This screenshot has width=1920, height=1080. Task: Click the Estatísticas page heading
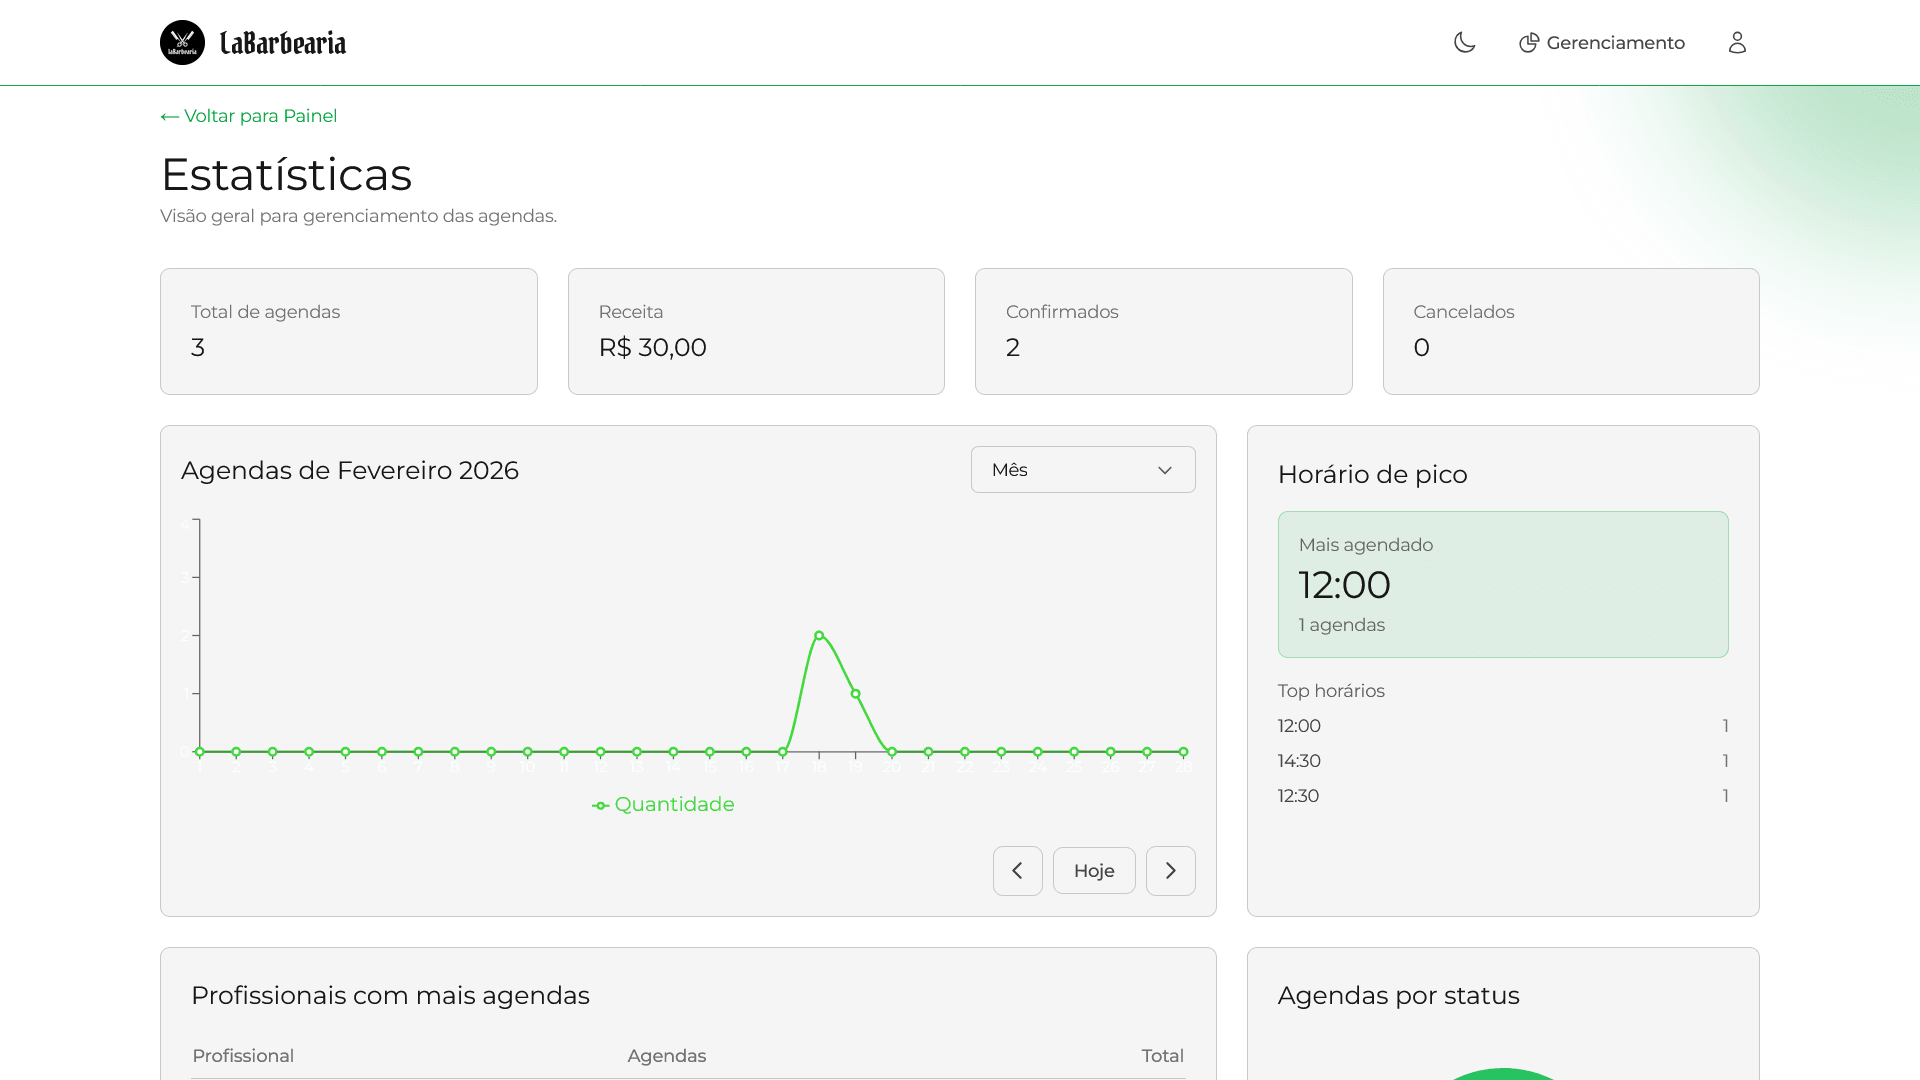[x=287, y=175]
